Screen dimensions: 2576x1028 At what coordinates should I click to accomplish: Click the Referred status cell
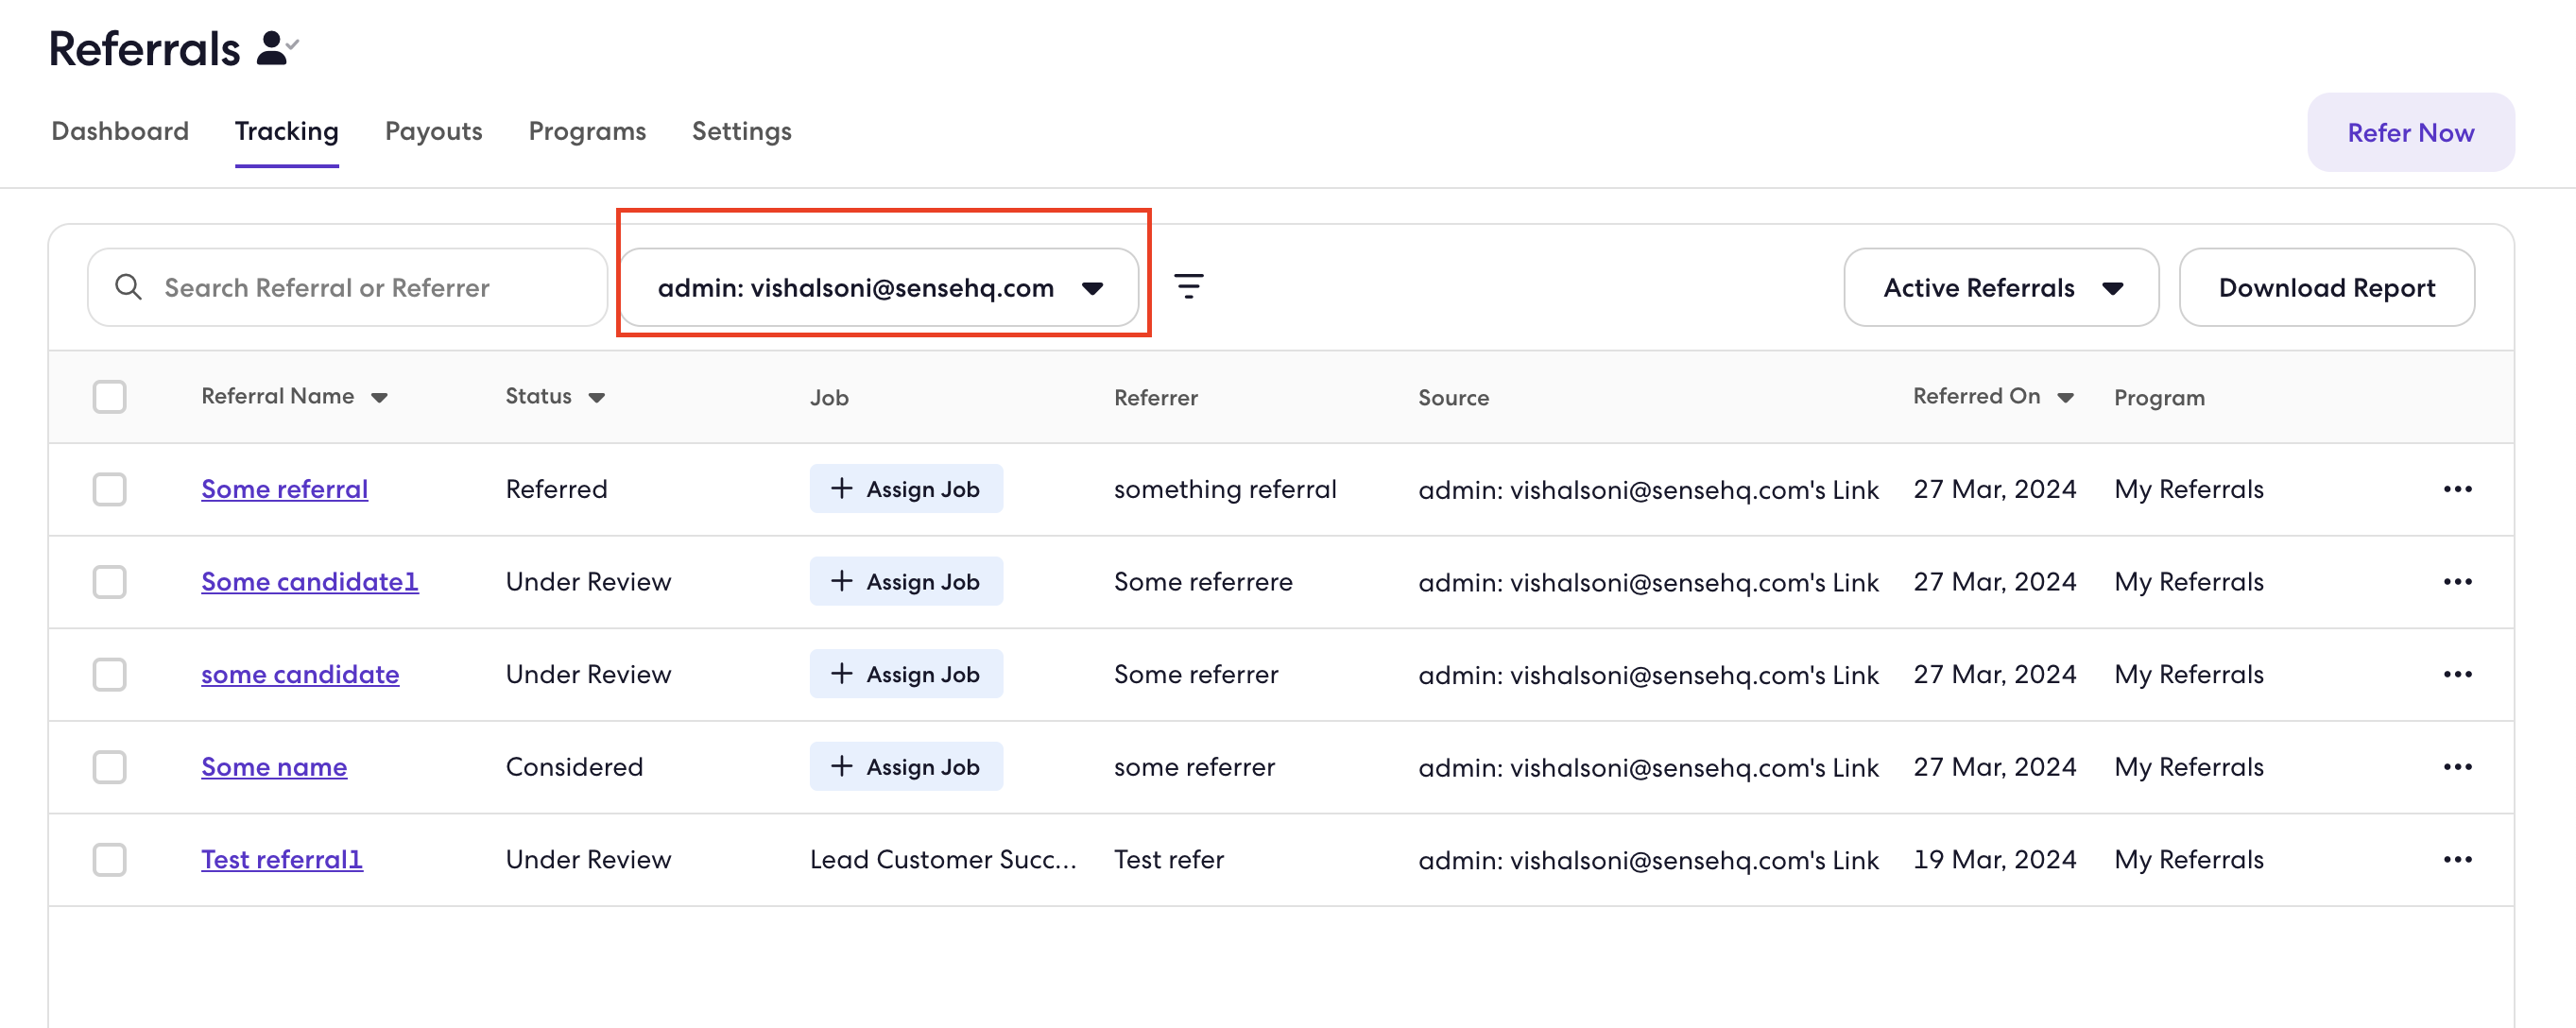click(556, 489)
